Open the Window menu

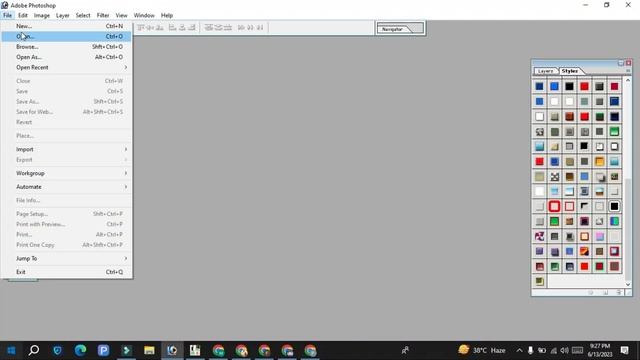coord(144,15)
